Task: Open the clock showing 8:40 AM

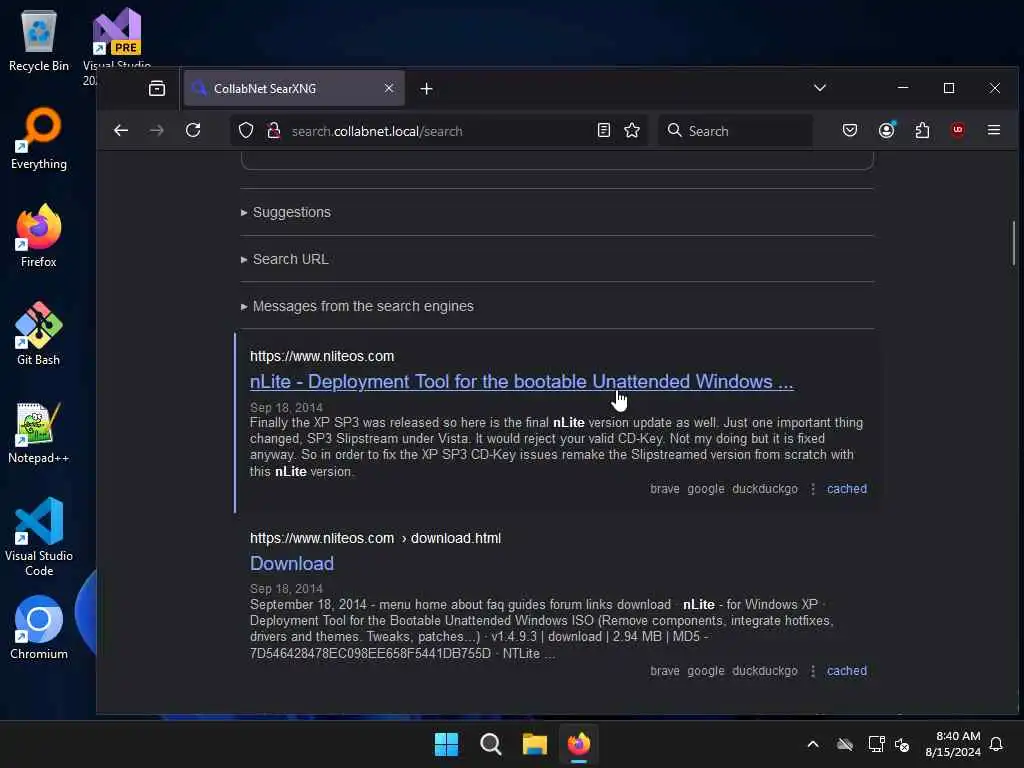Action: coord(953,744)
